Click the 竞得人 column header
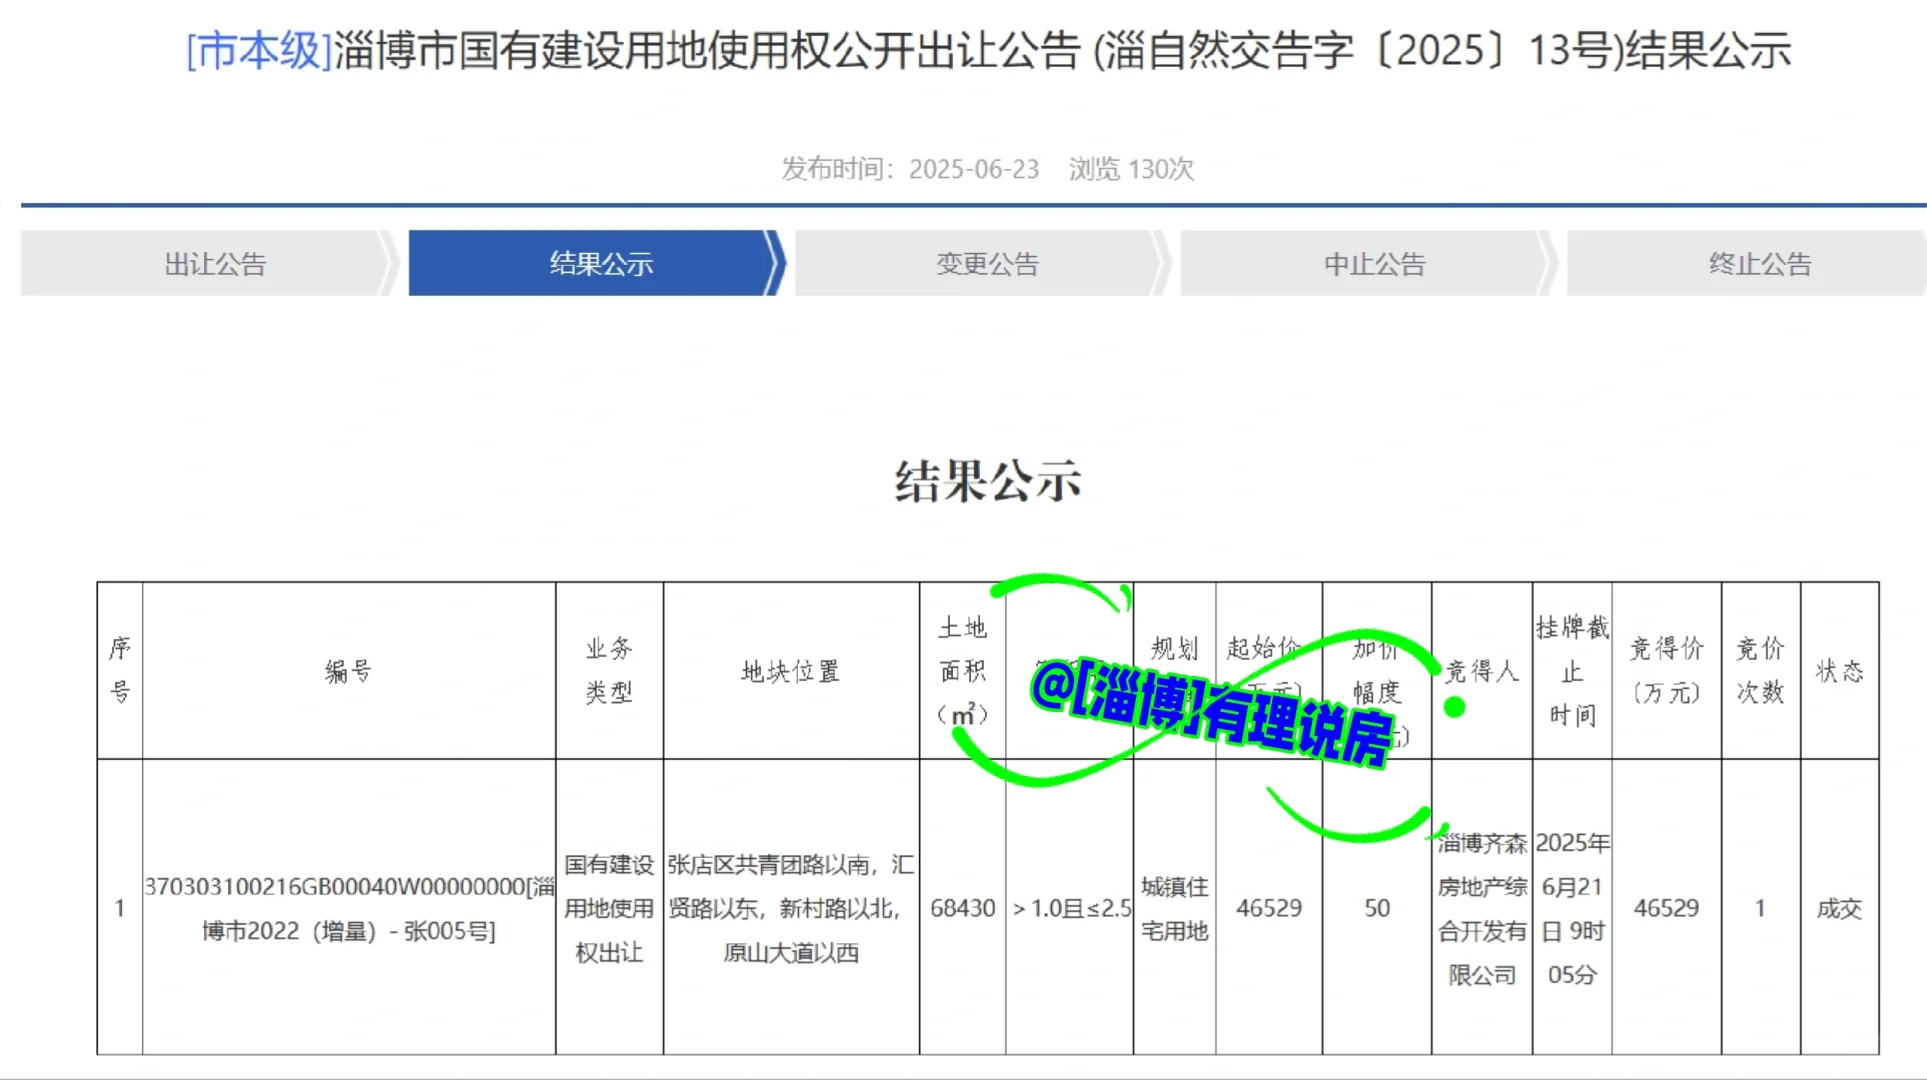 pyautogui.click(x=1482, y=670)
